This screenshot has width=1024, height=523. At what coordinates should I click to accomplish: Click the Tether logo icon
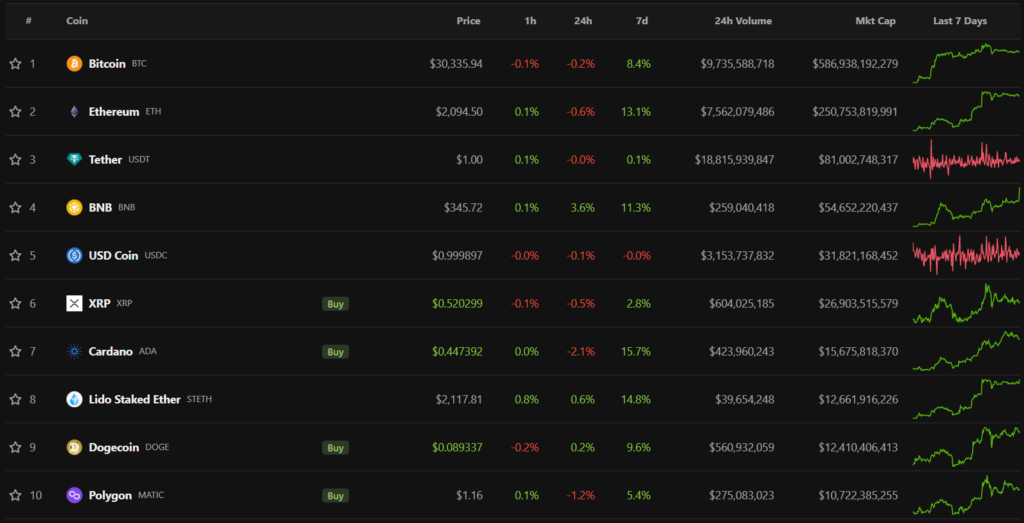74,160
